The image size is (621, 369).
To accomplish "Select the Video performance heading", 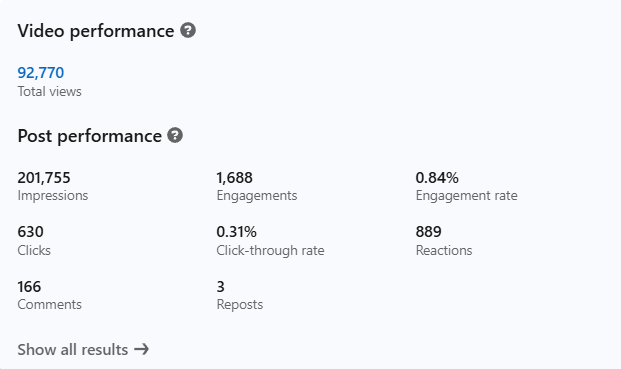I will point(95,31).
